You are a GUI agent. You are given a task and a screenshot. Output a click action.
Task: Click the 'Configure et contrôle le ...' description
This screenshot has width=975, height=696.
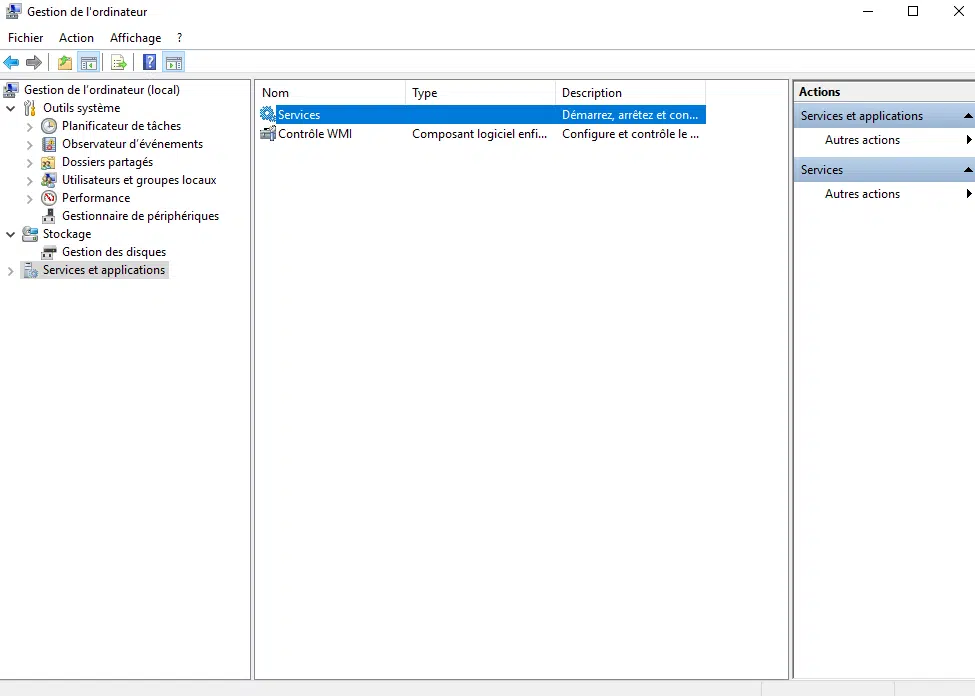tap(631, 134)
